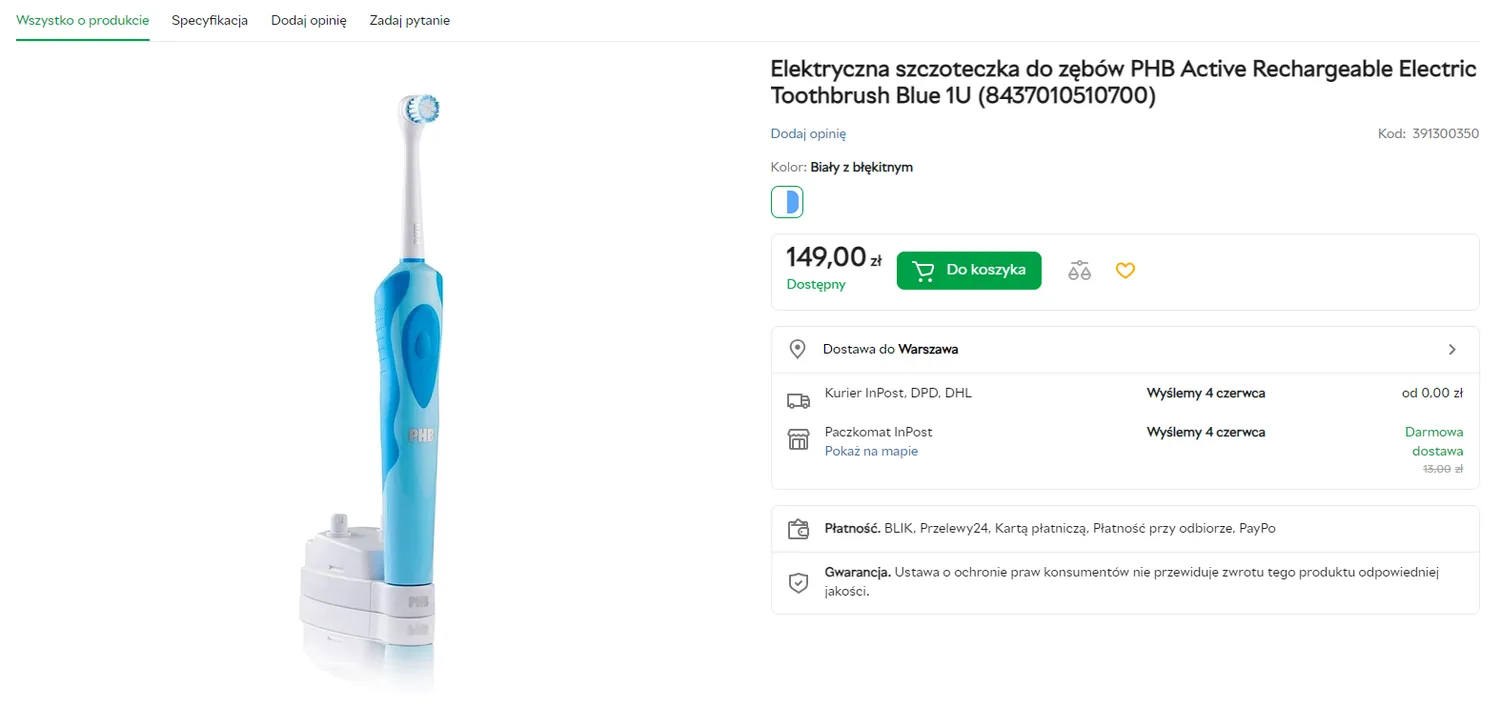Go to the Zadaj pytanie tab
The width and height of the screenshot is (1500, 708).
410,20
